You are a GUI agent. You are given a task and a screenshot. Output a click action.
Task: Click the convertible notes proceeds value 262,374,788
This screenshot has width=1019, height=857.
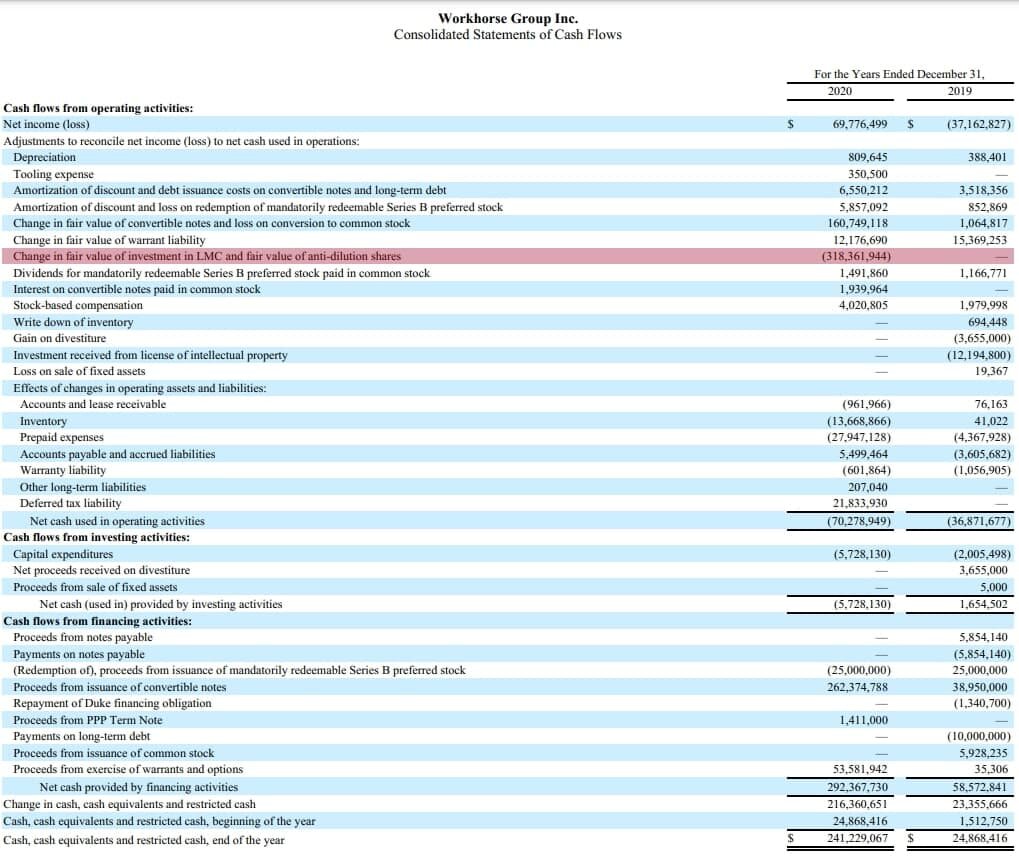(x=857, y=687)
